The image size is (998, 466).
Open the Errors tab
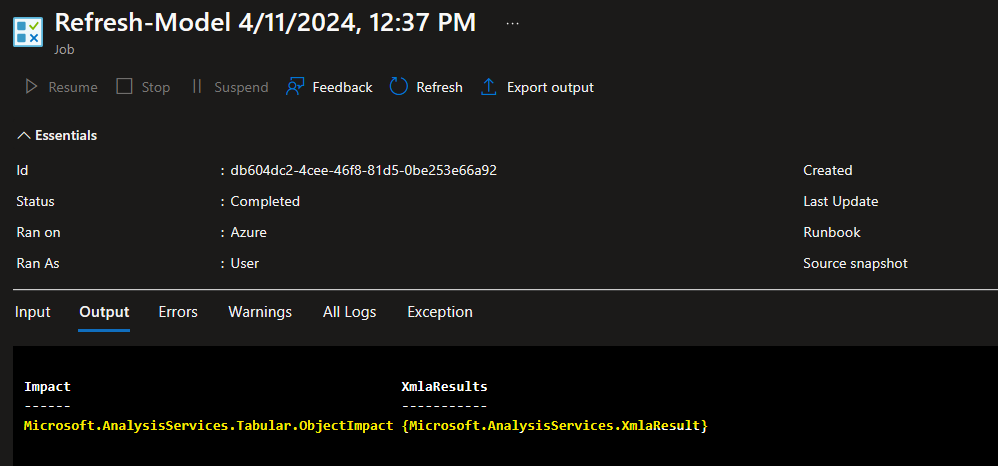[178, 312]
